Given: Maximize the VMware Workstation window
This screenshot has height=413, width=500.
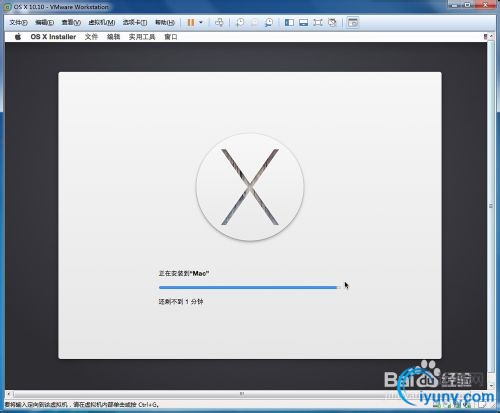Looking at the screenshot, I should coord(468,4).
